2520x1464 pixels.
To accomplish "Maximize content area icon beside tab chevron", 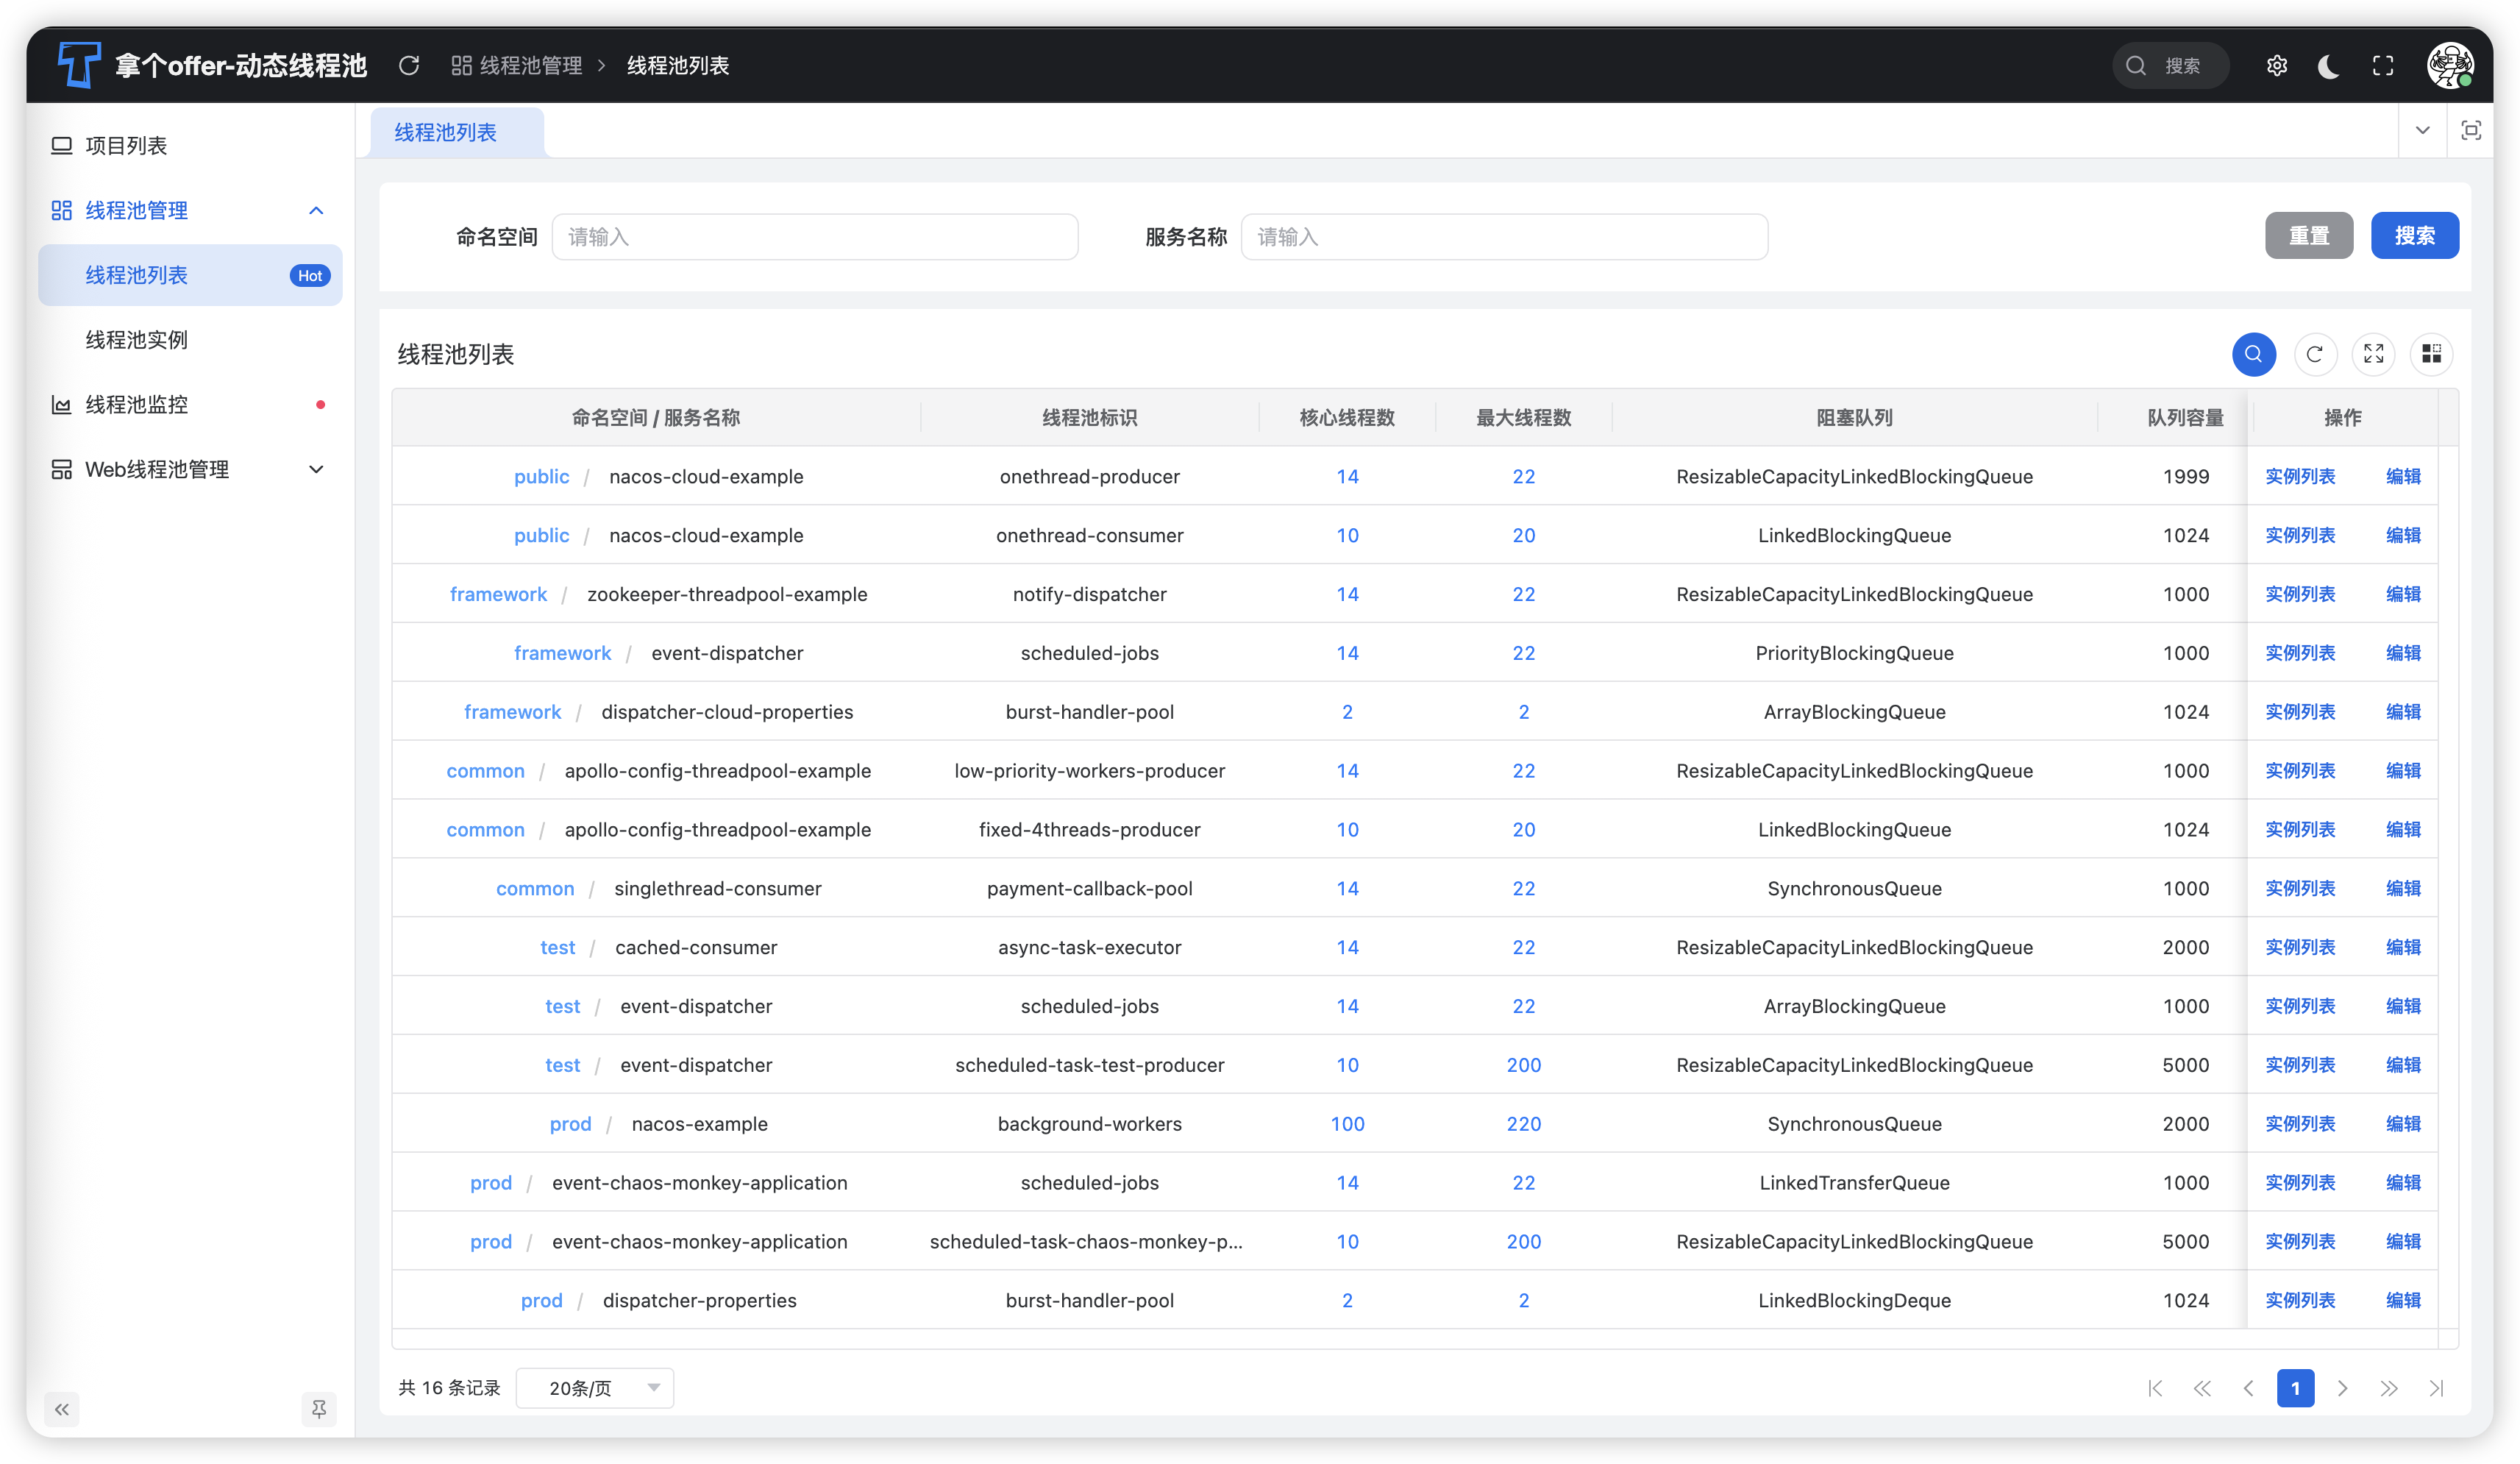I will coord(2471,130).
